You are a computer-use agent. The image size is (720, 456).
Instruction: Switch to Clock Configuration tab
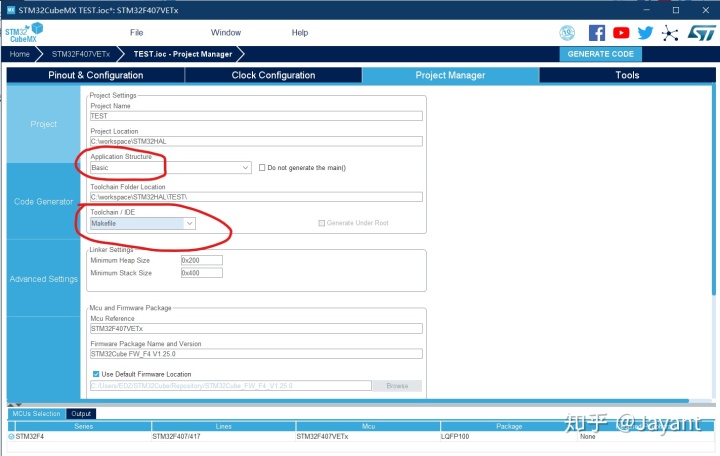coord(273,75)
